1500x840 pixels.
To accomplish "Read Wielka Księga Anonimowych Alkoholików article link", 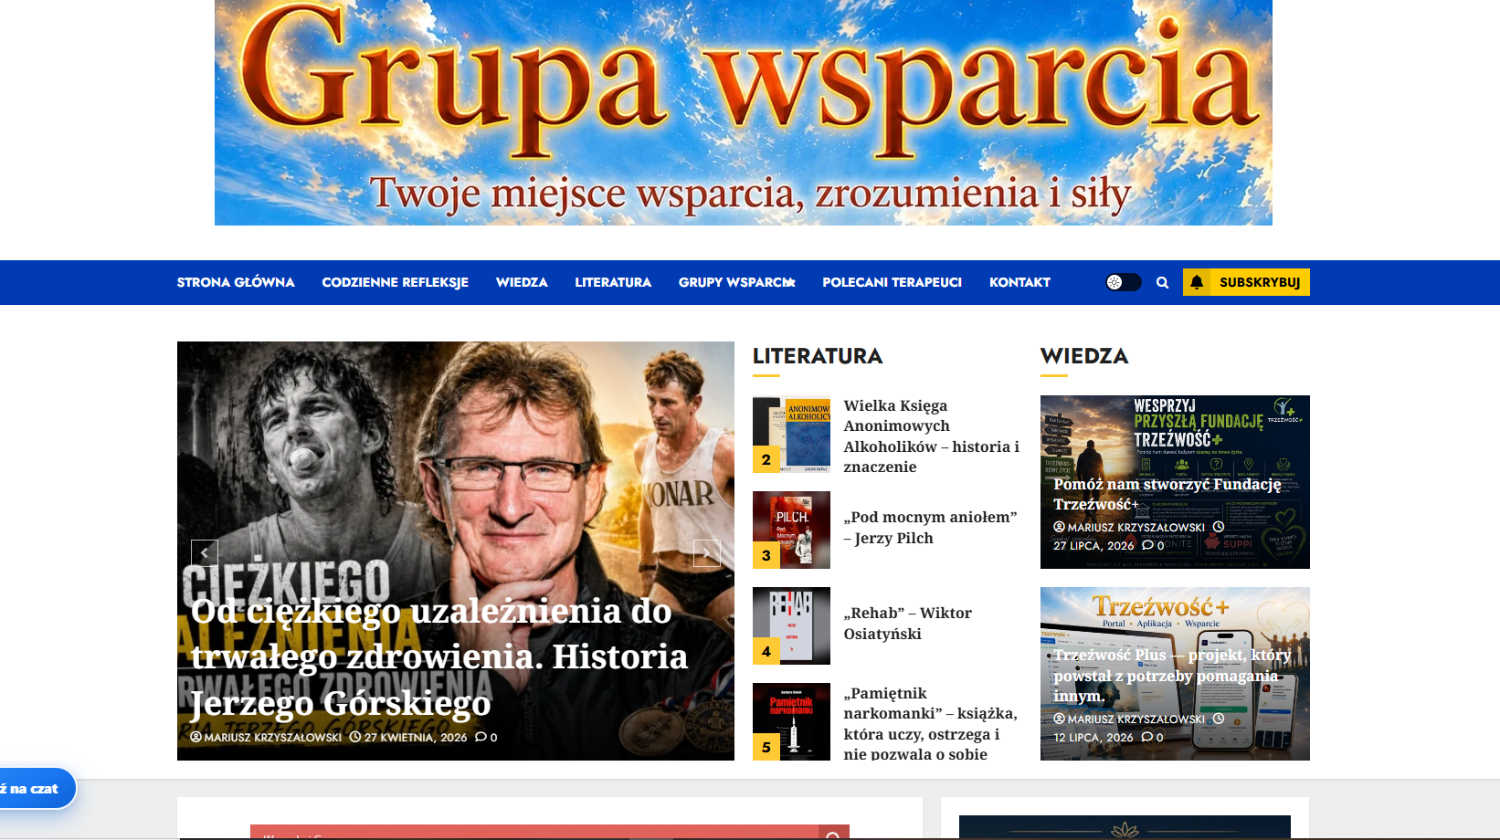I will (x=932, y=436).
